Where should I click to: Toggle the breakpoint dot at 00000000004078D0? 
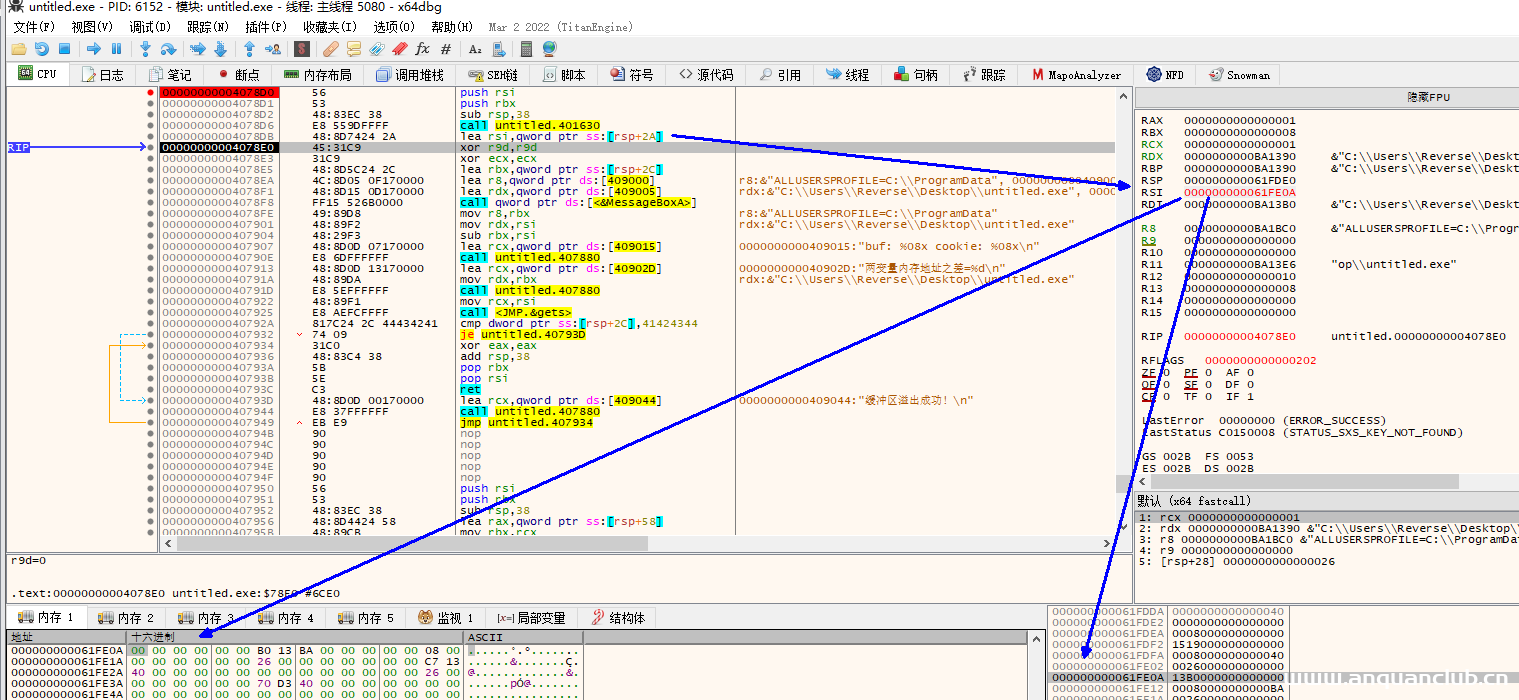[x=150, y=92]
